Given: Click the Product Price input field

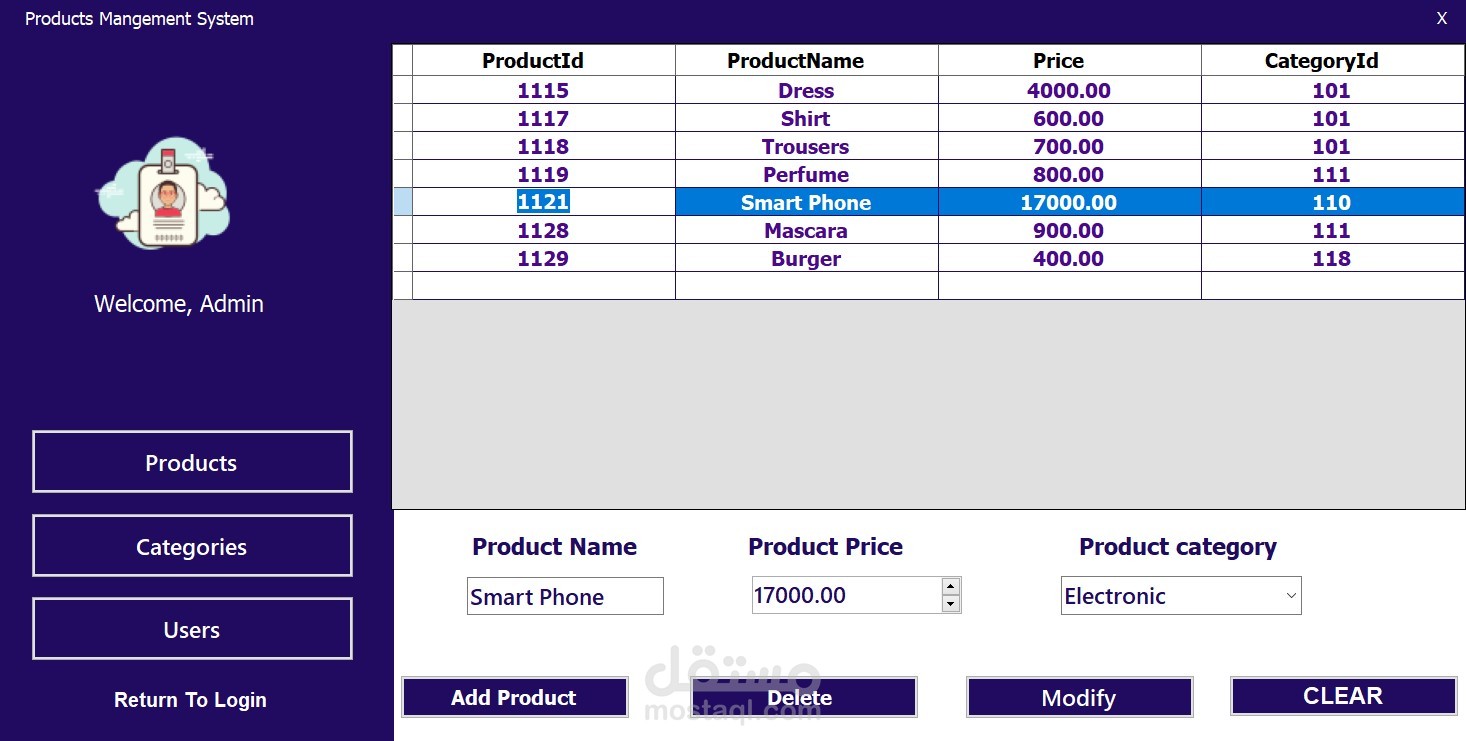Looking at the screenshot, I should [x=845, y=596].
